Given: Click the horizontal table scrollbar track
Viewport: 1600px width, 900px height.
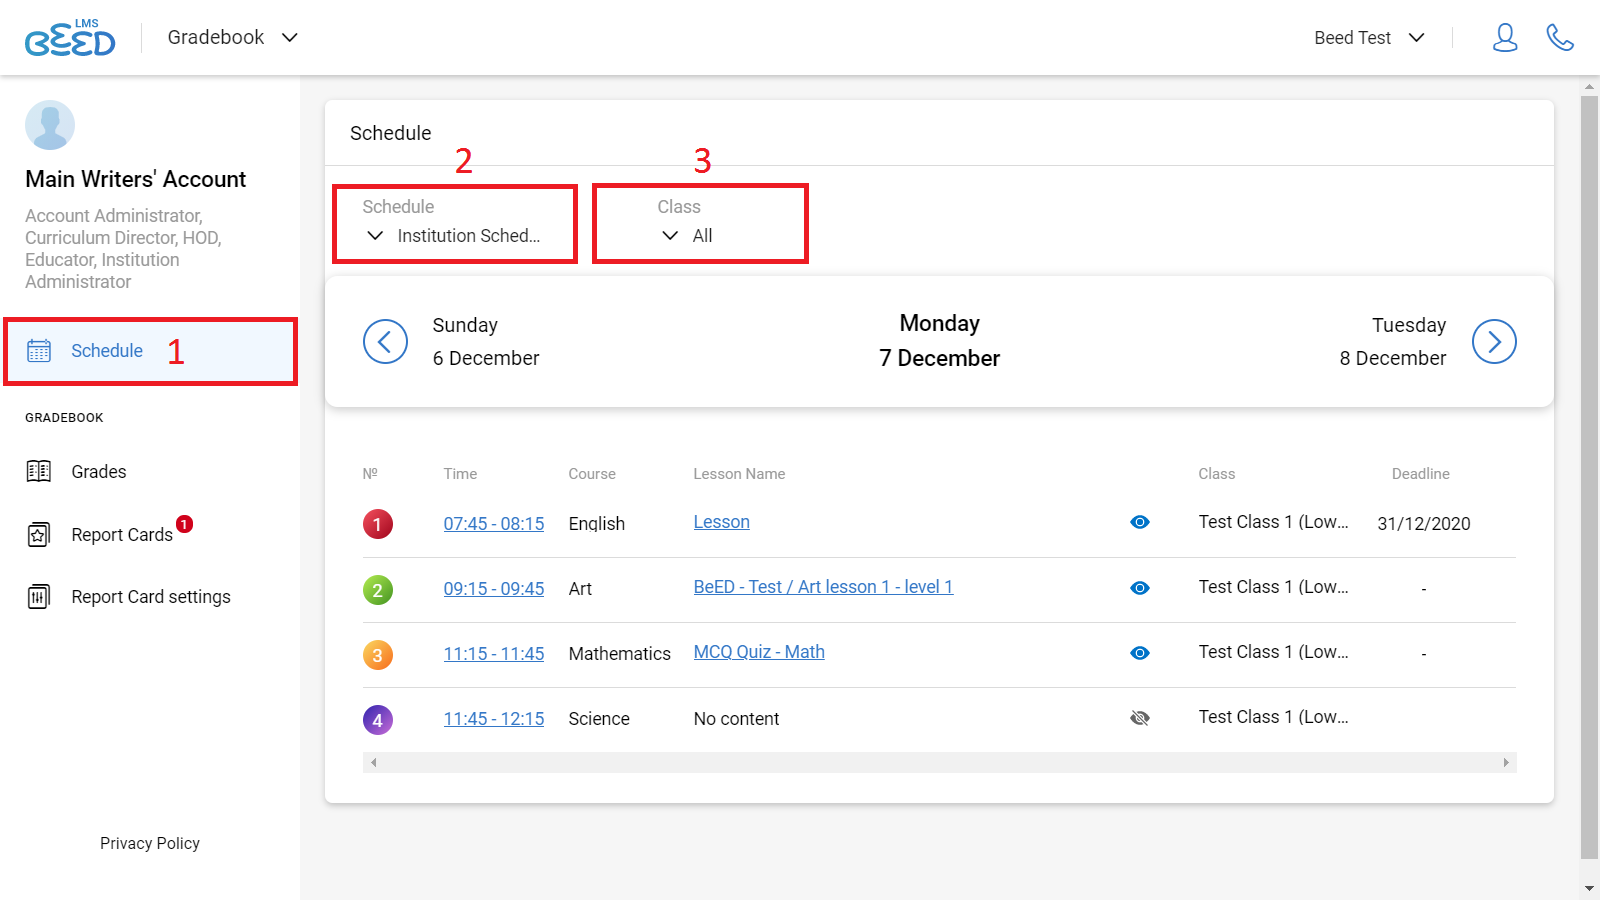Looking at the screenshot, I should 940,763.
